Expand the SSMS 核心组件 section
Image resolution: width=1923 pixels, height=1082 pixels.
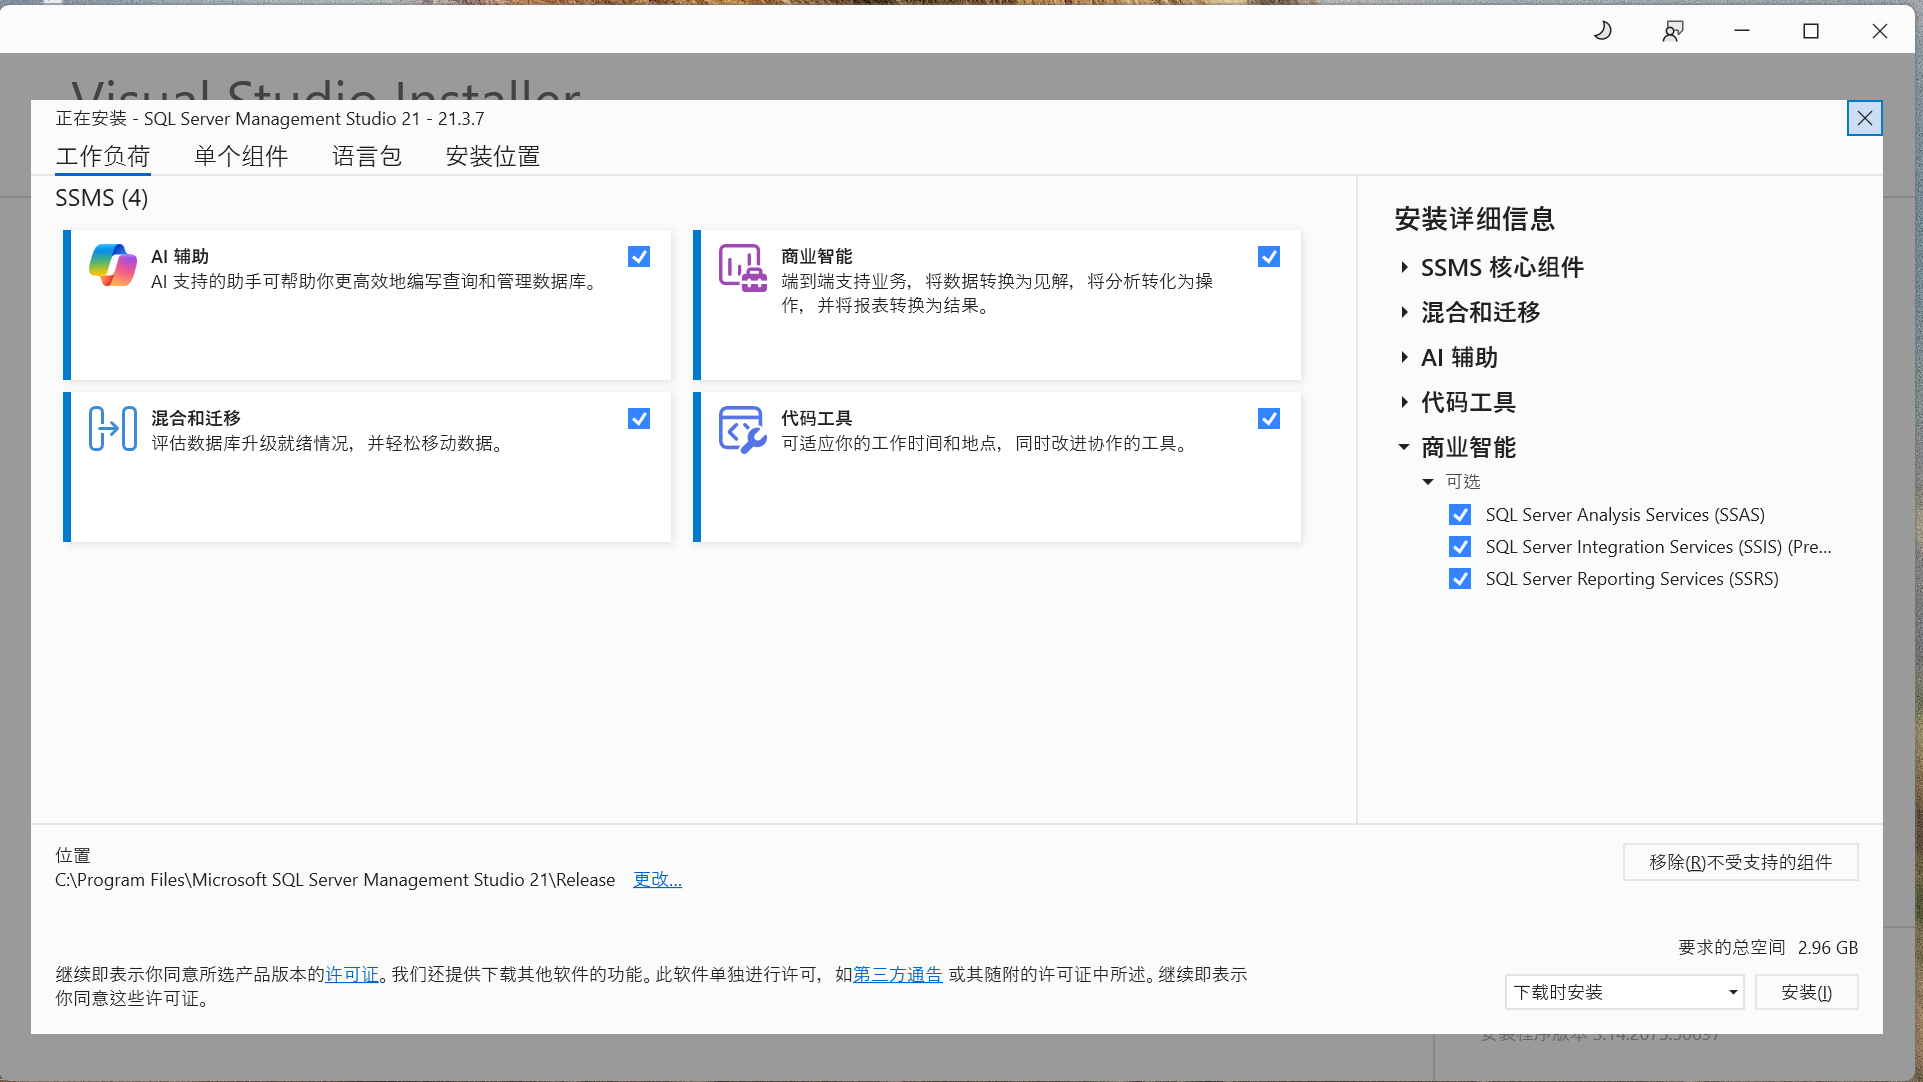1405,267
